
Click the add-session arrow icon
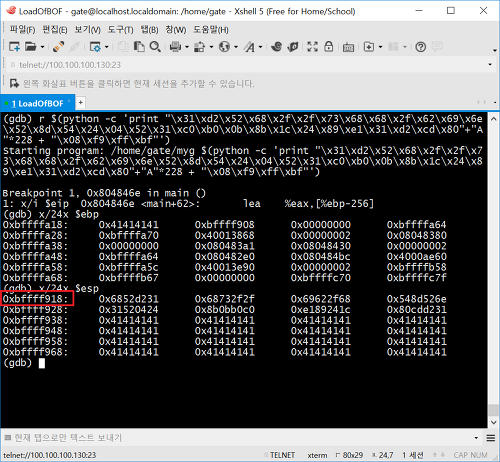point(14,83)
